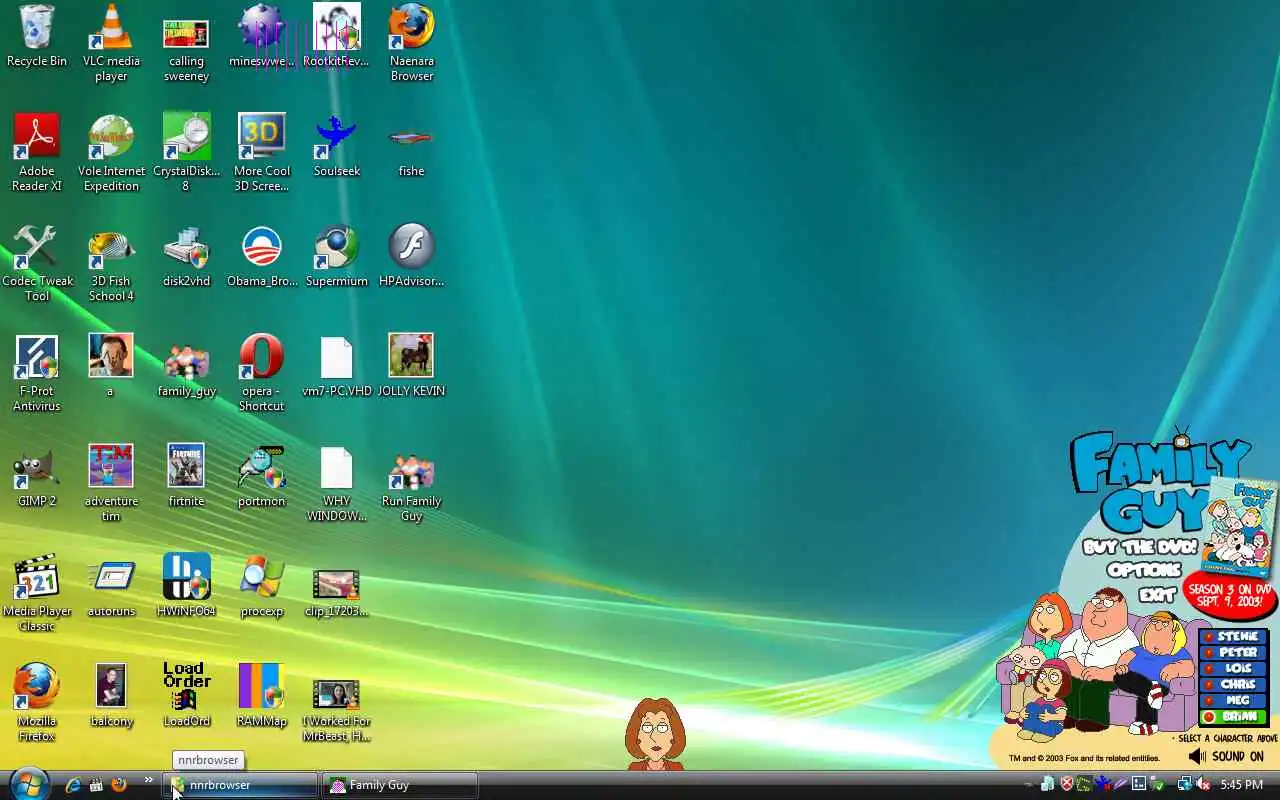Choose Brian in the character list

[1234, 716]
